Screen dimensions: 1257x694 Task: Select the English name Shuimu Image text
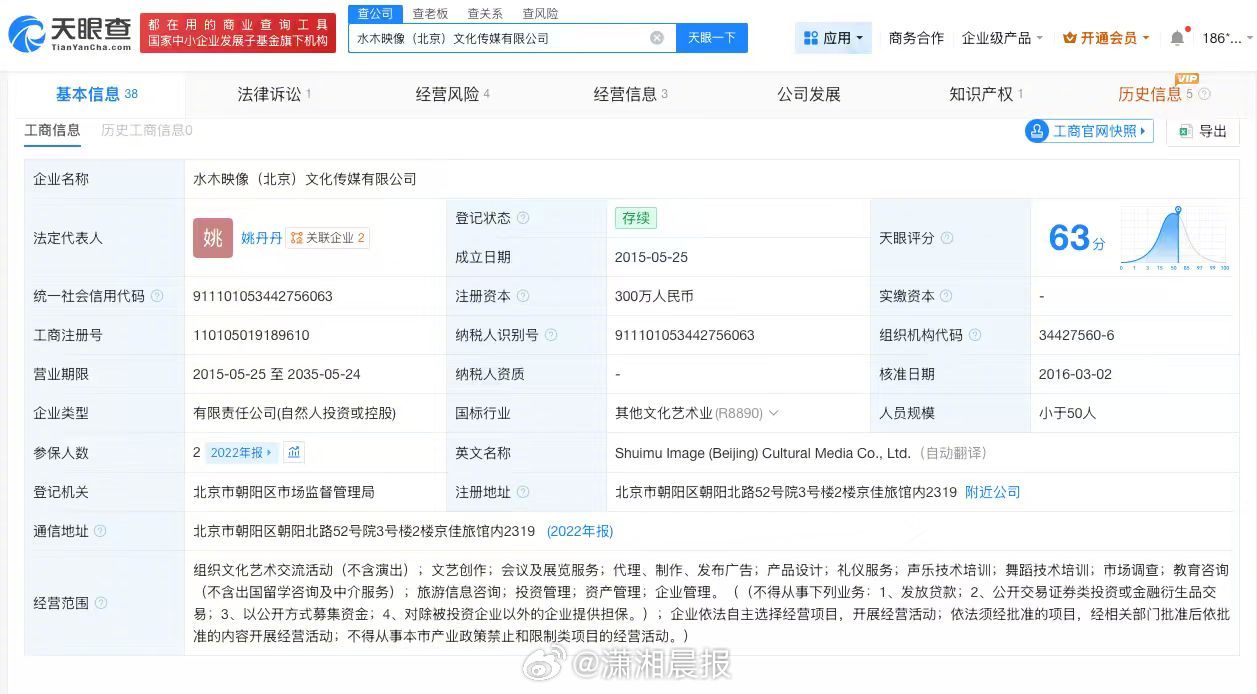click(763, 453)
